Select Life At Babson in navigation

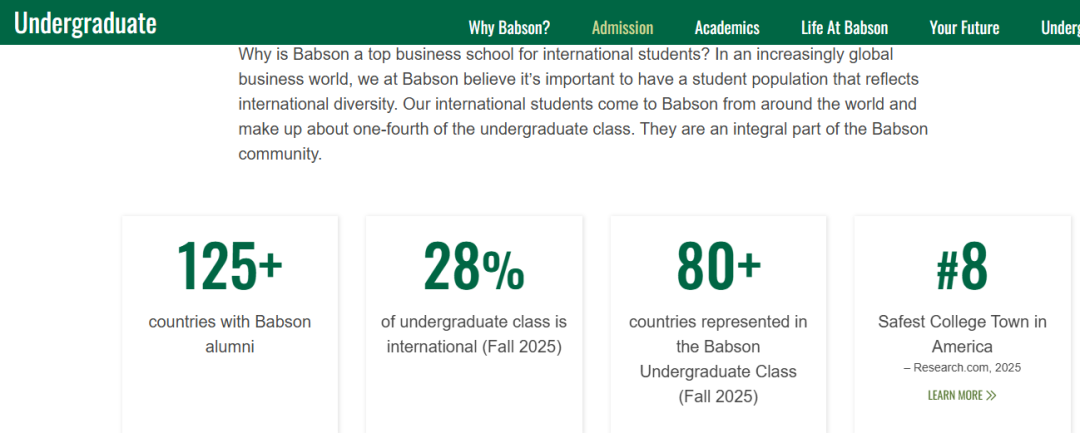844,28
